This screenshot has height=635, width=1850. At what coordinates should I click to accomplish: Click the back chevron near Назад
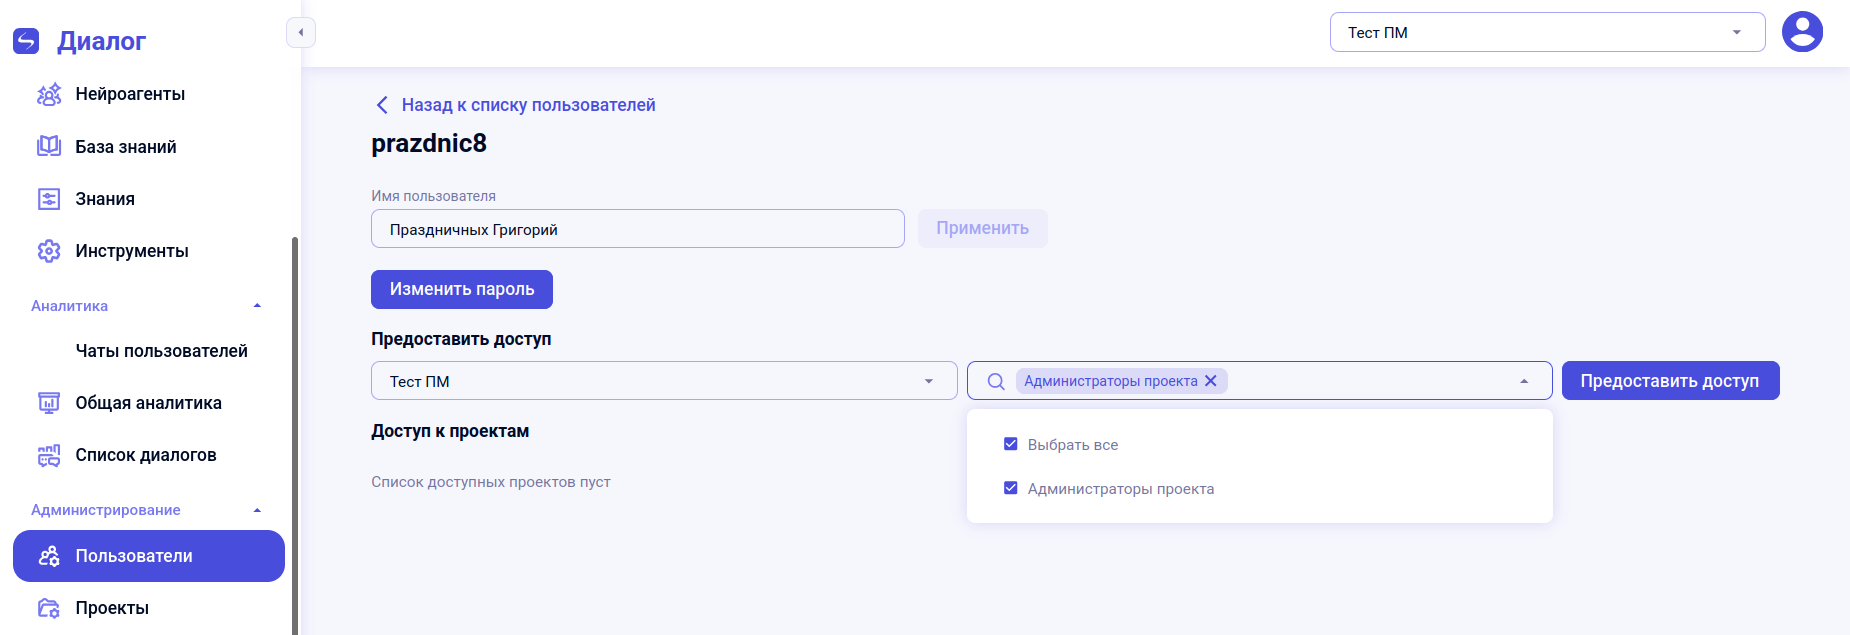pos(382,105)
